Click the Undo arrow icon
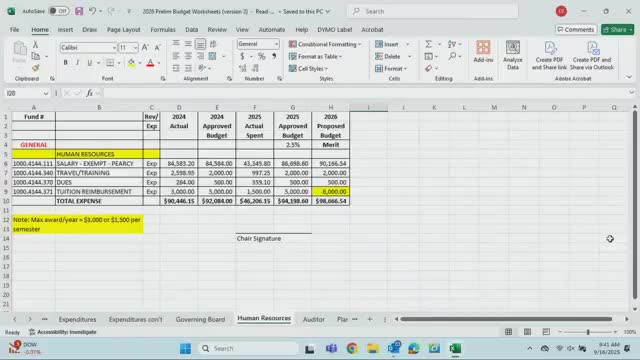This screenshot has width=640, height=360. click(x=92, y=11)
